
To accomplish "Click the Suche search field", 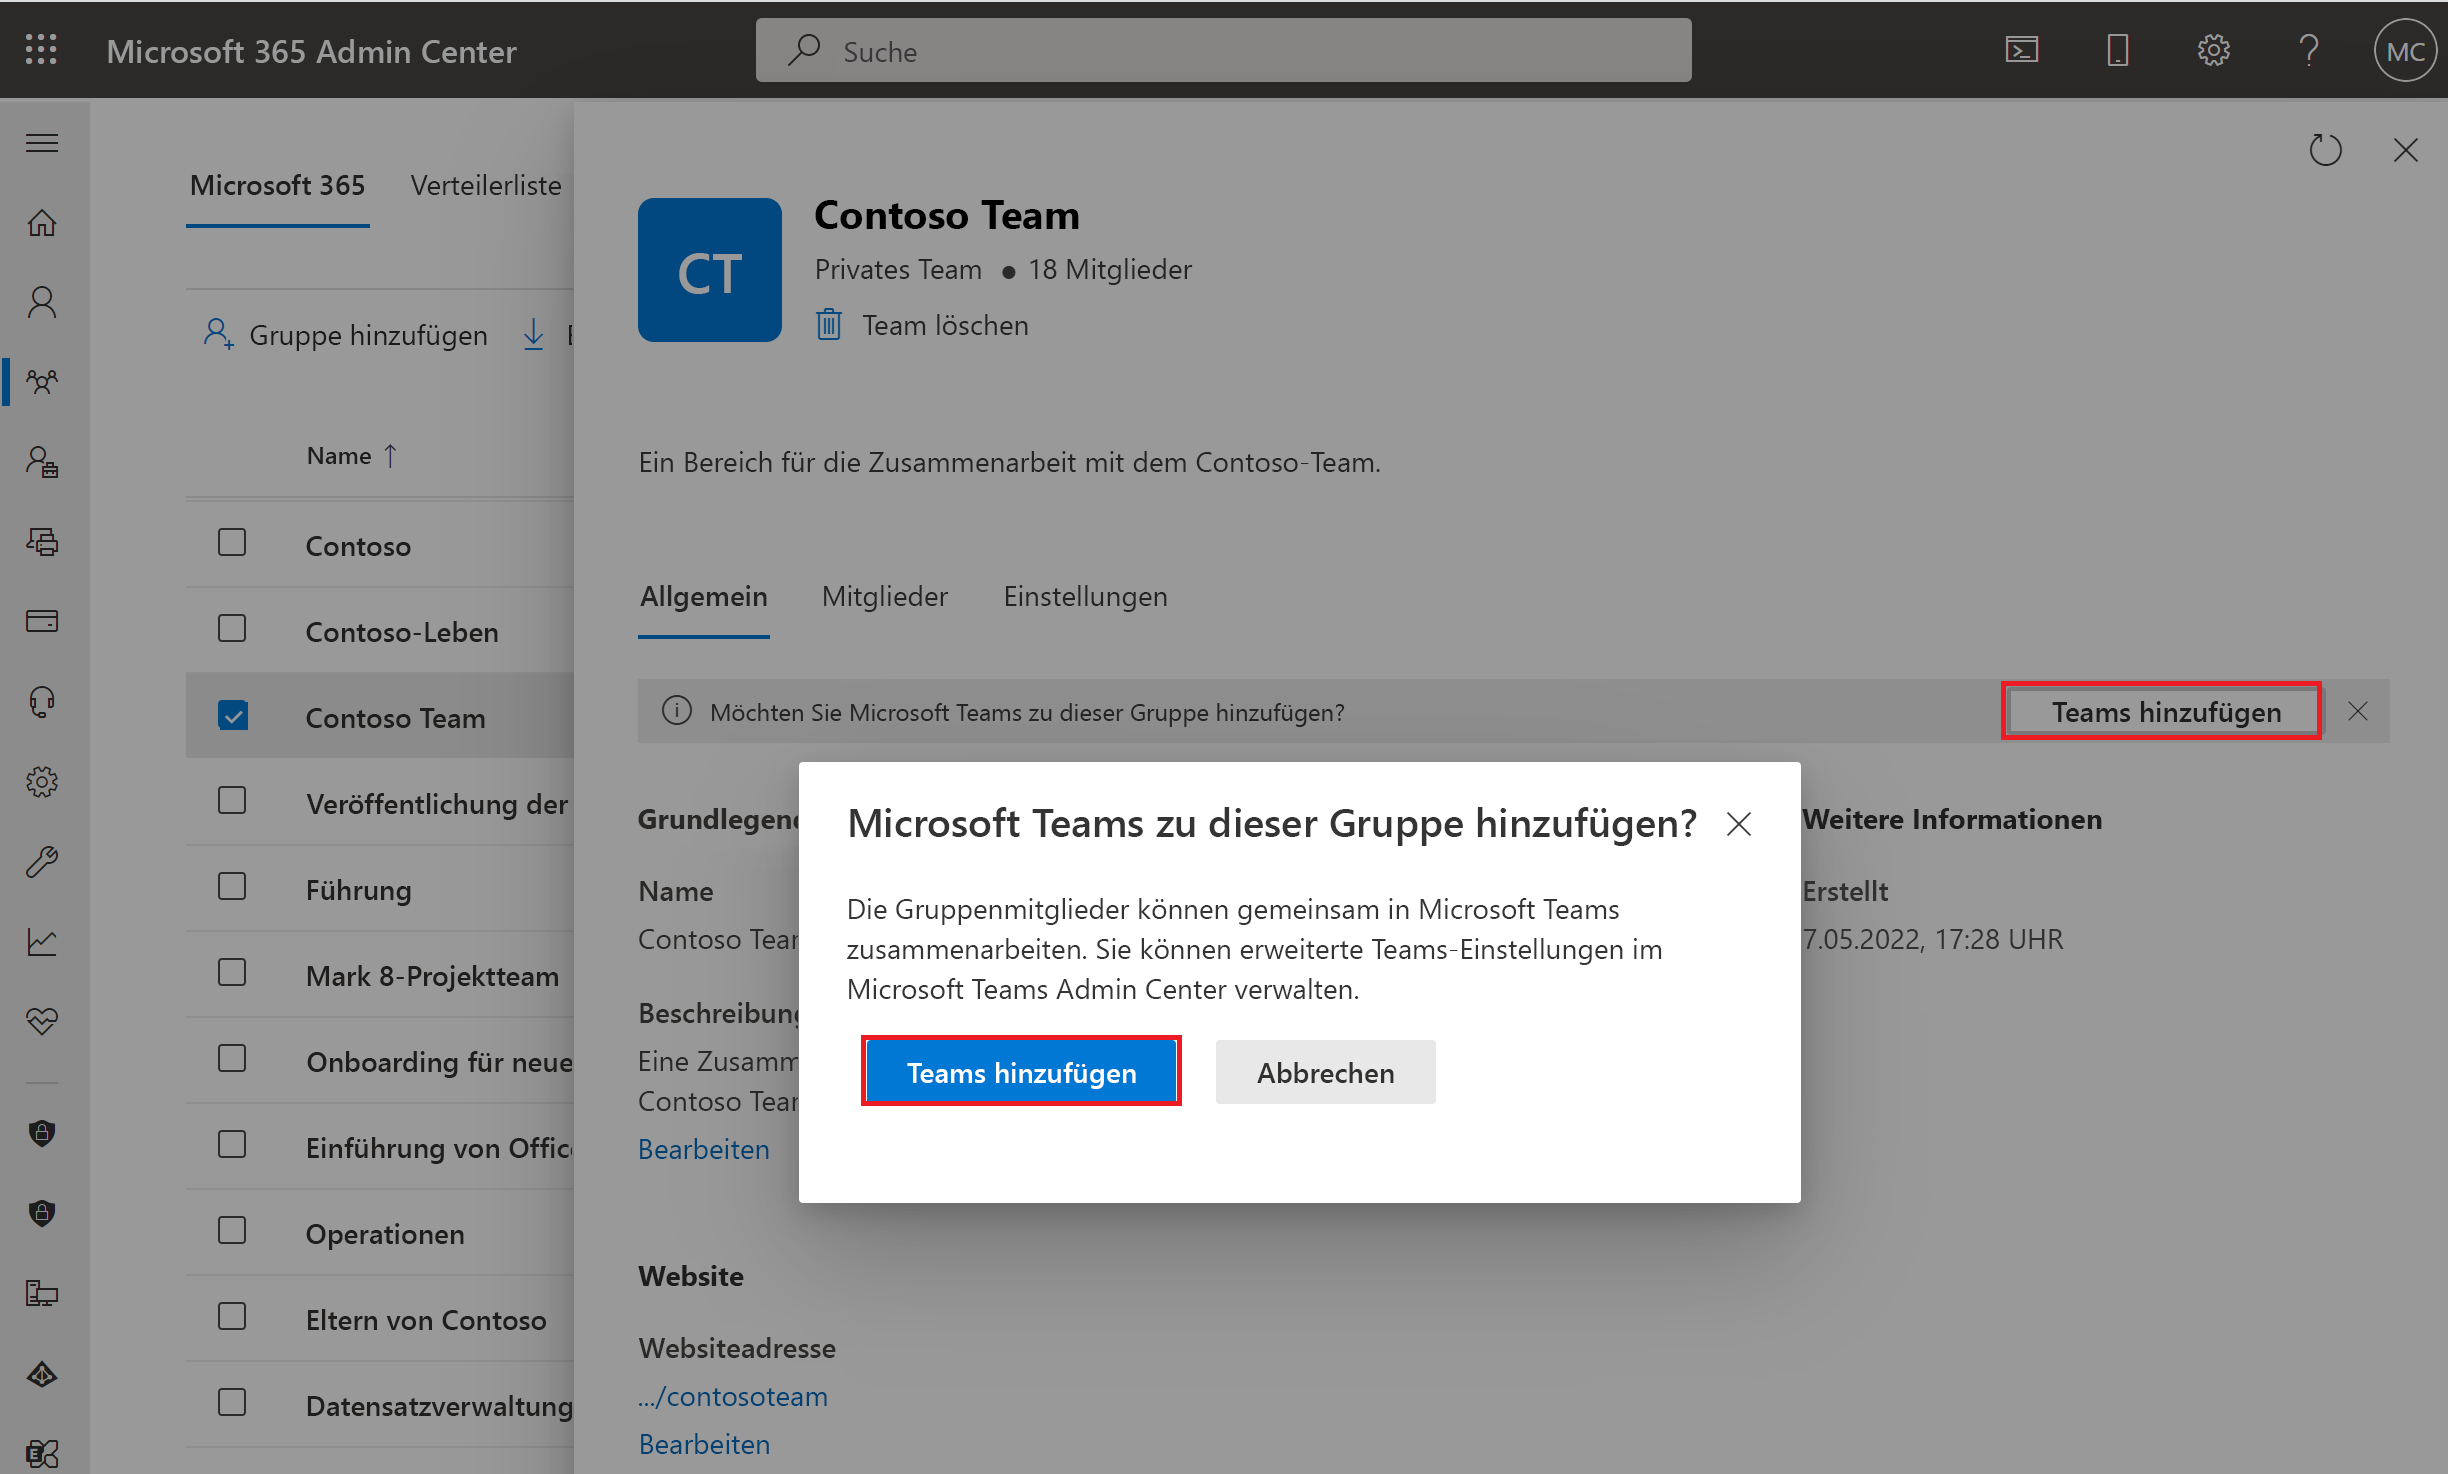I will [1223, 50].
